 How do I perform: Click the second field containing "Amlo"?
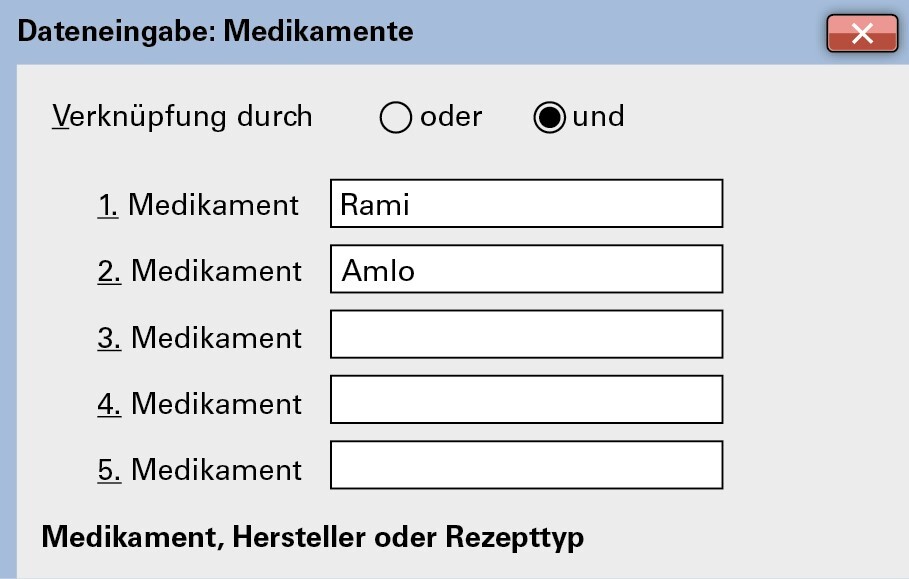pos(526,270)
